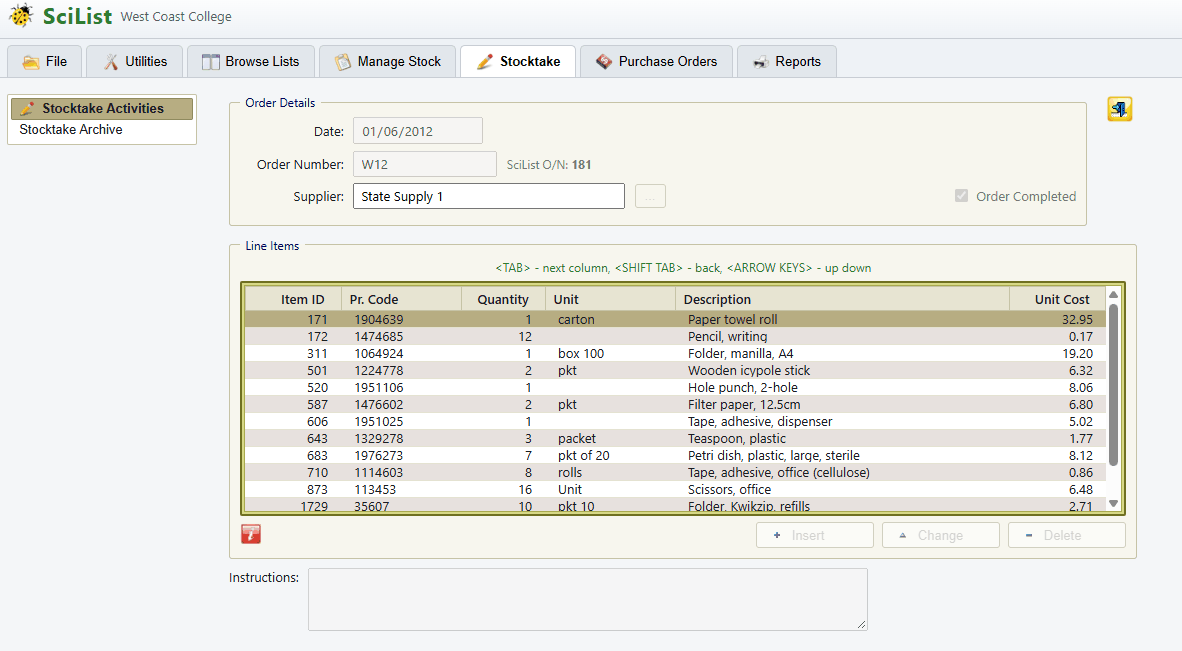
Task: Click the line items scroll up arrow
Action: [1113, 294]
